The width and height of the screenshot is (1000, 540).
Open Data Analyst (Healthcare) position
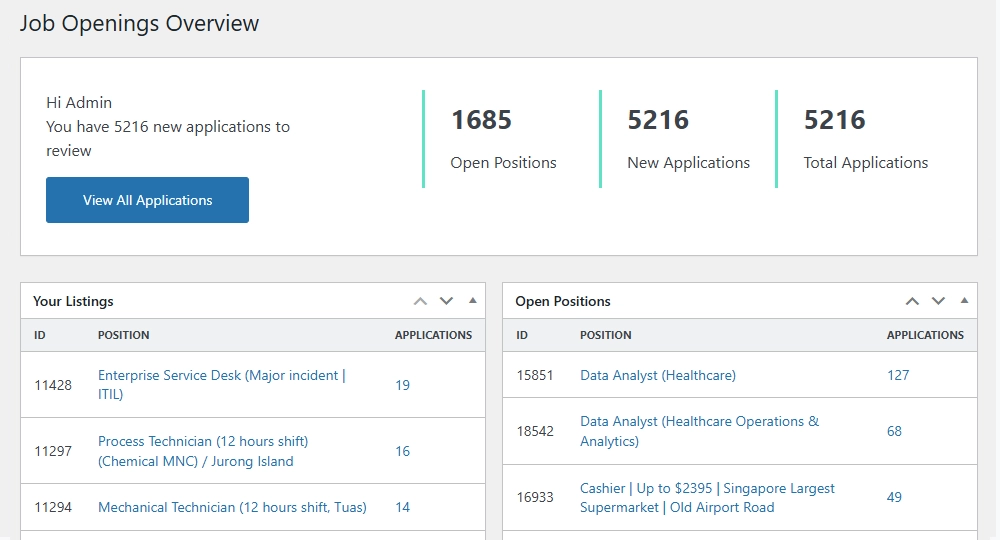coord(657,375)
